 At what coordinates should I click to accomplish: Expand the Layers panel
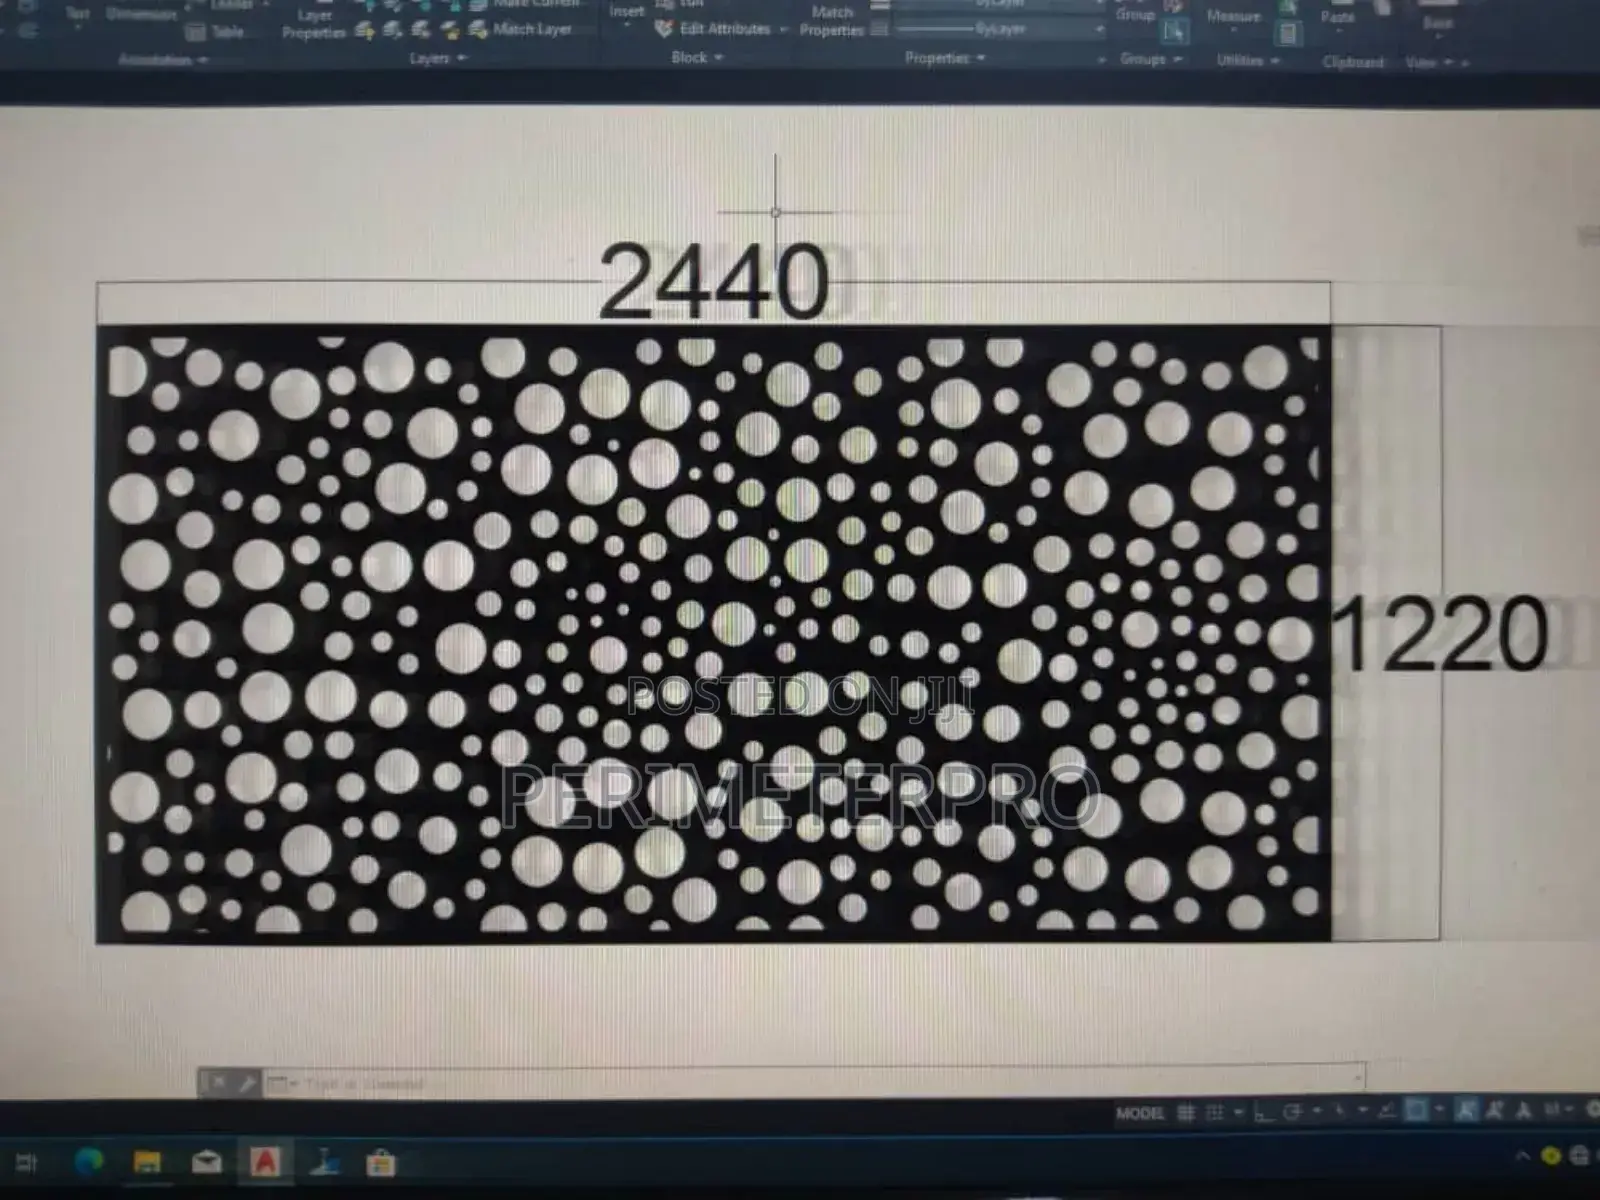point(437,59)
